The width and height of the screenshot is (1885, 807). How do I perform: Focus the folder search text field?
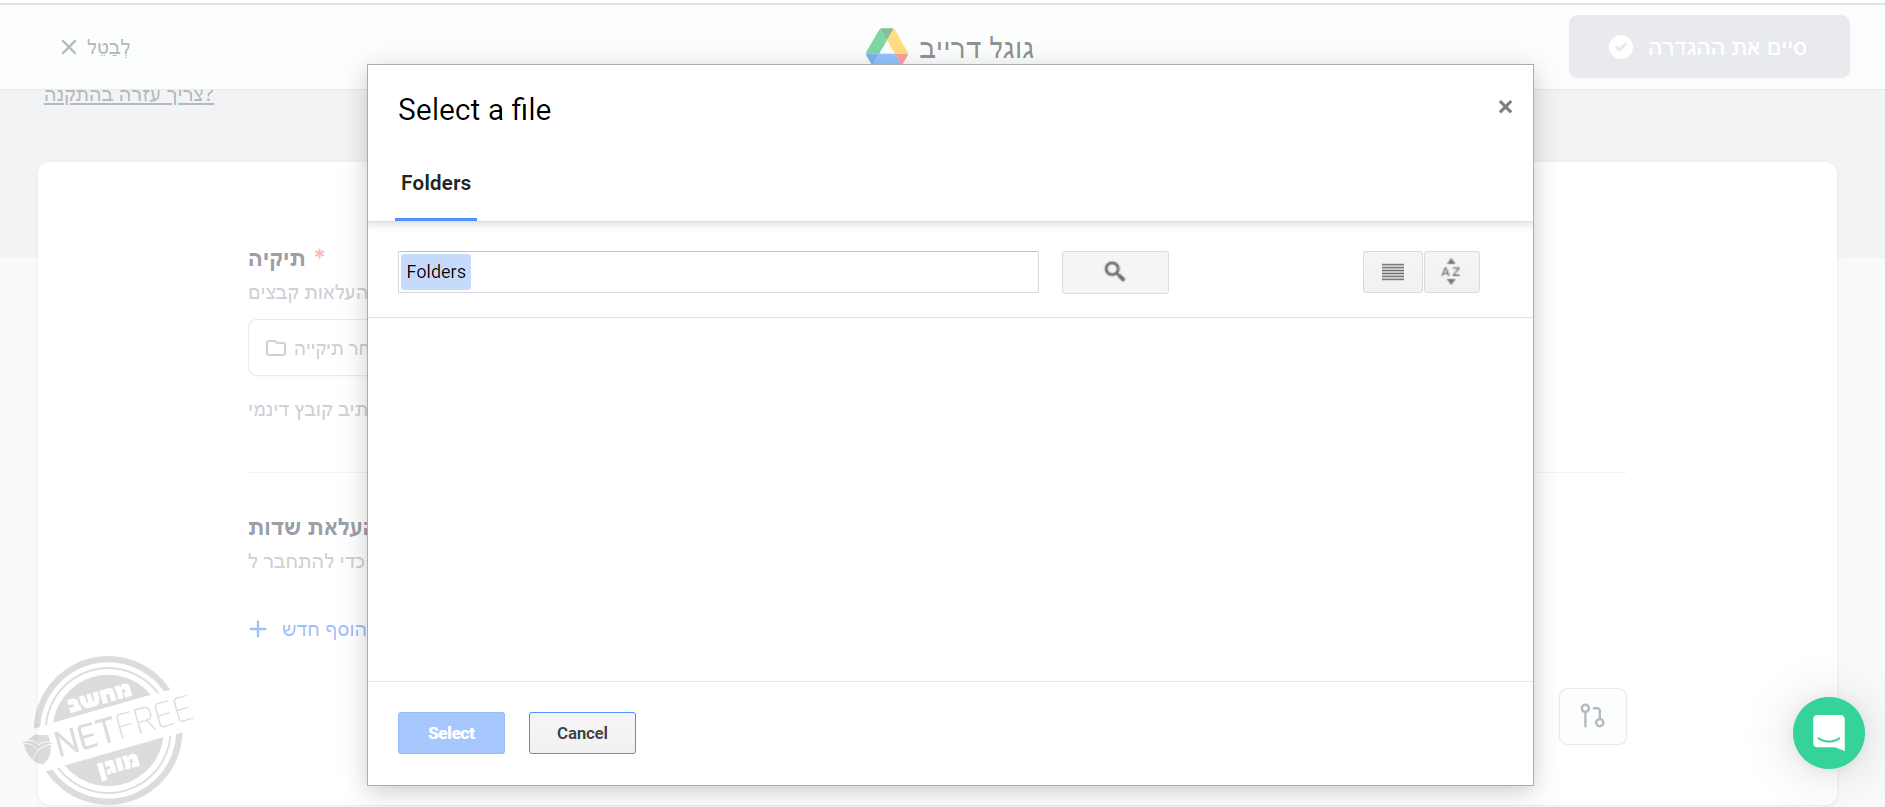750,272
